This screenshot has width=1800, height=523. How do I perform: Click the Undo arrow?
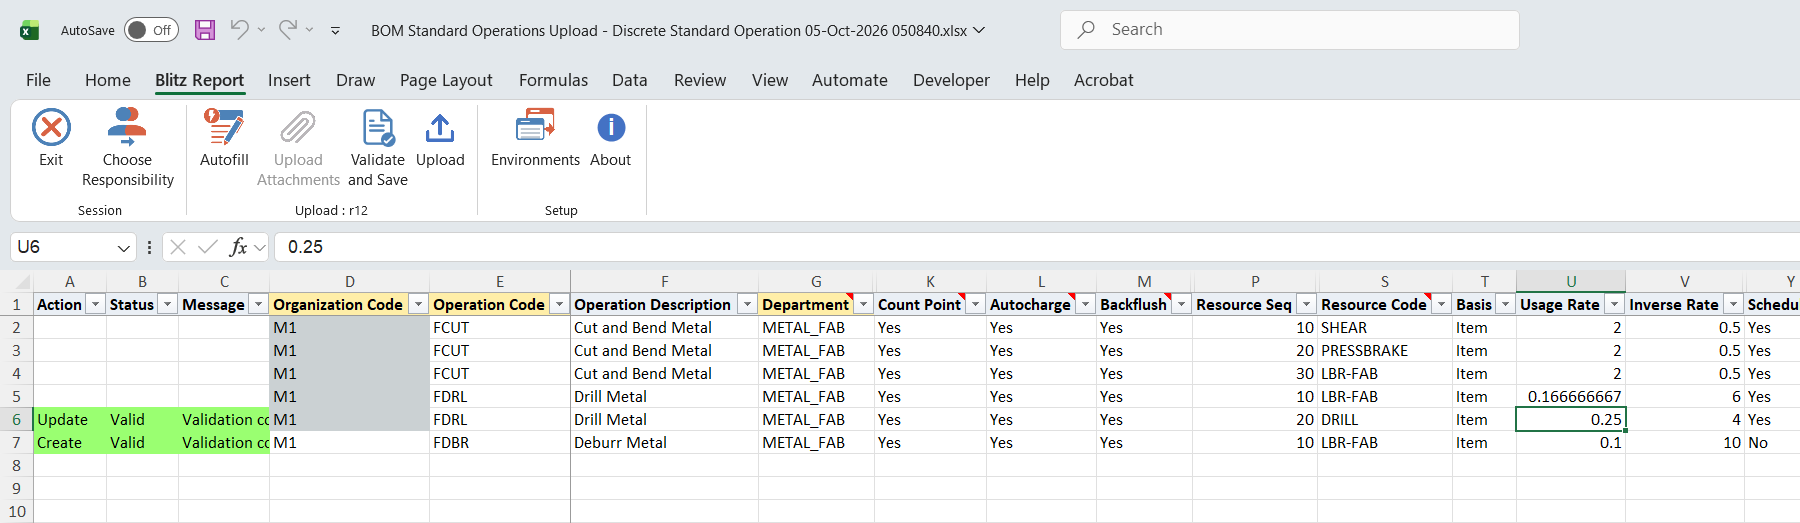coord(239,30)
